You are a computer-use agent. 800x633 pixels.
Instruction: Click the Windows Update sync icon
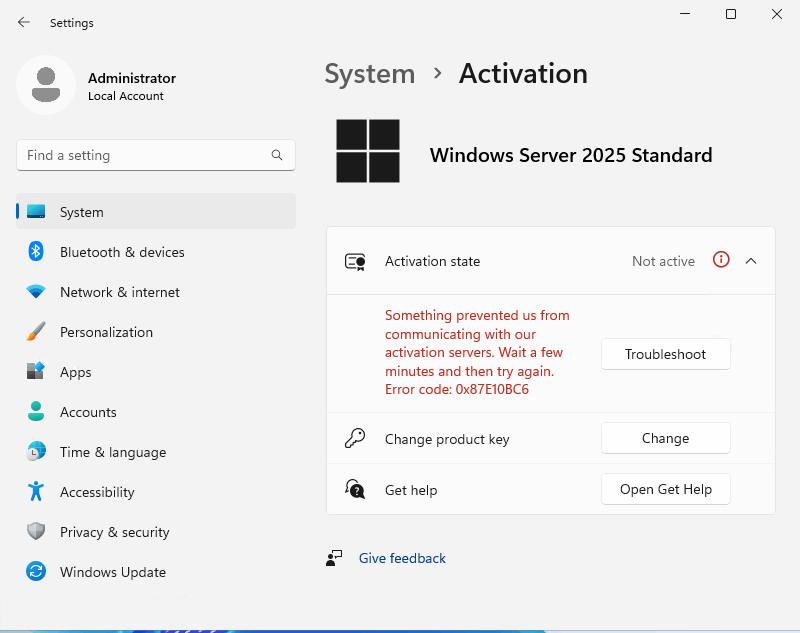(36, 571)
